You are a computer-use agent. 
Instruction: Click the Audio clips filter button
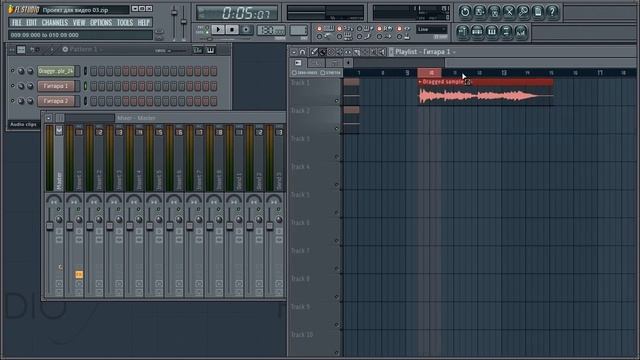[23, 124]
